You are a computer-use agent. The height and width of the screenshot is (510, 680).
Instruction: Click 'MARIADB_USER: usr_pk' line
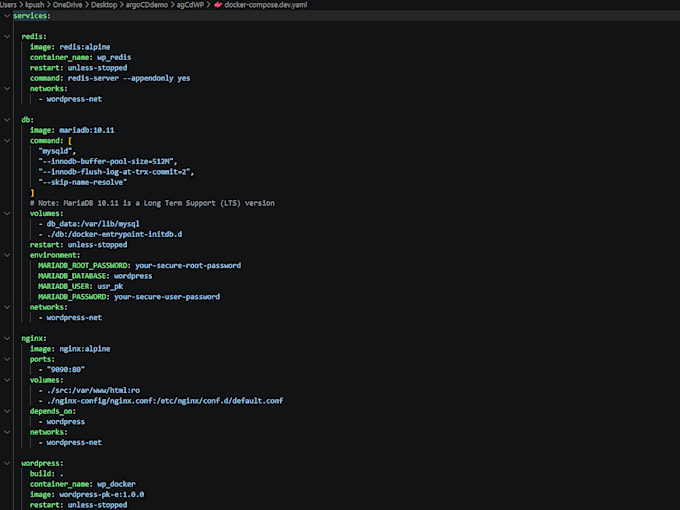80,286
